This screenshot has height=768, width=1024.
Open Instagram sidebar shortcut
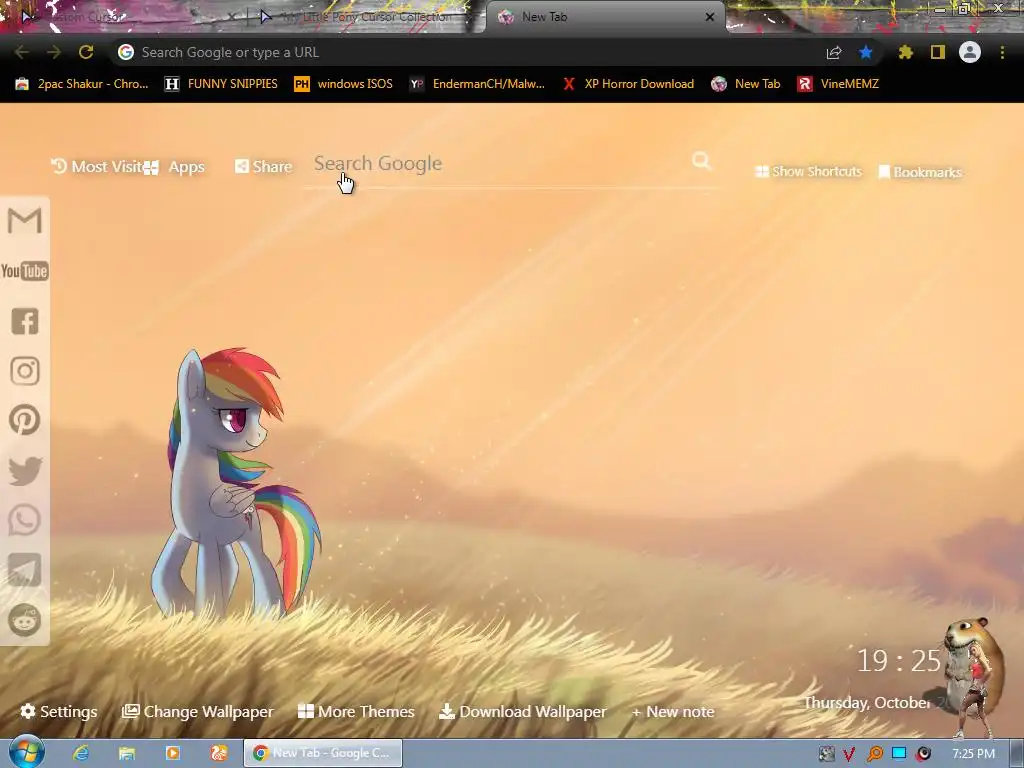25,371
